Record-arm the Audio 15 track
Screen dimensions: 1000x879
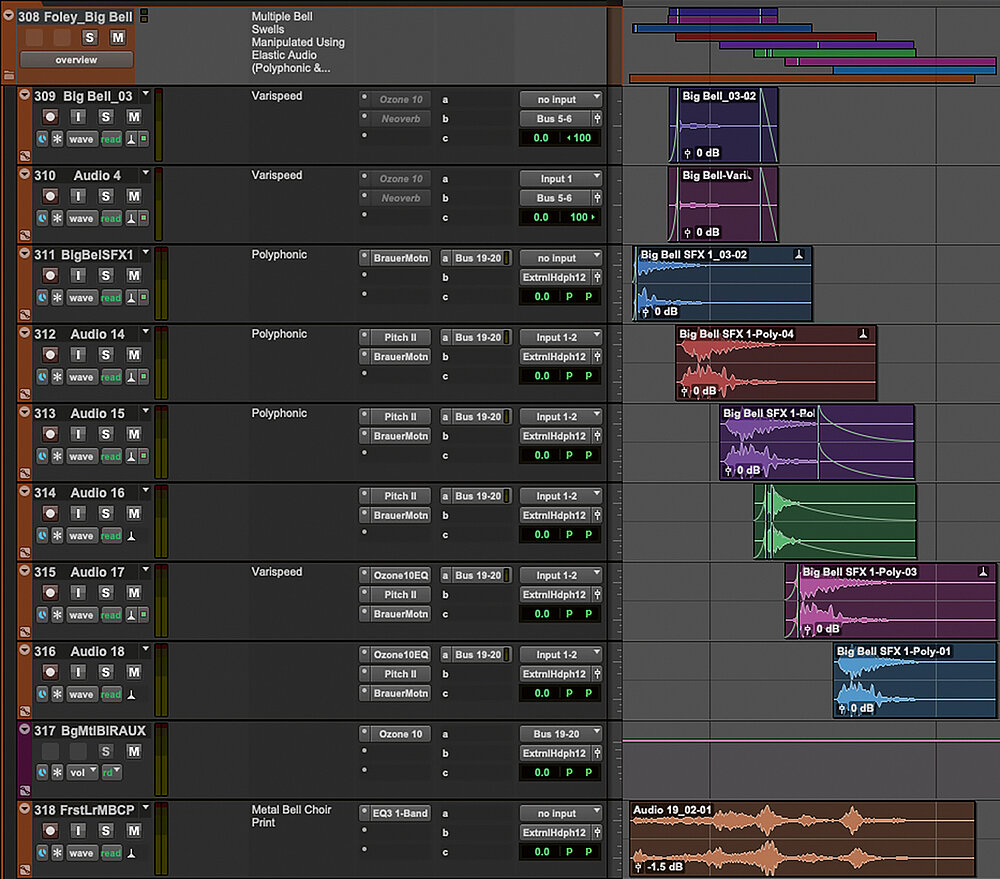point(50,434)
